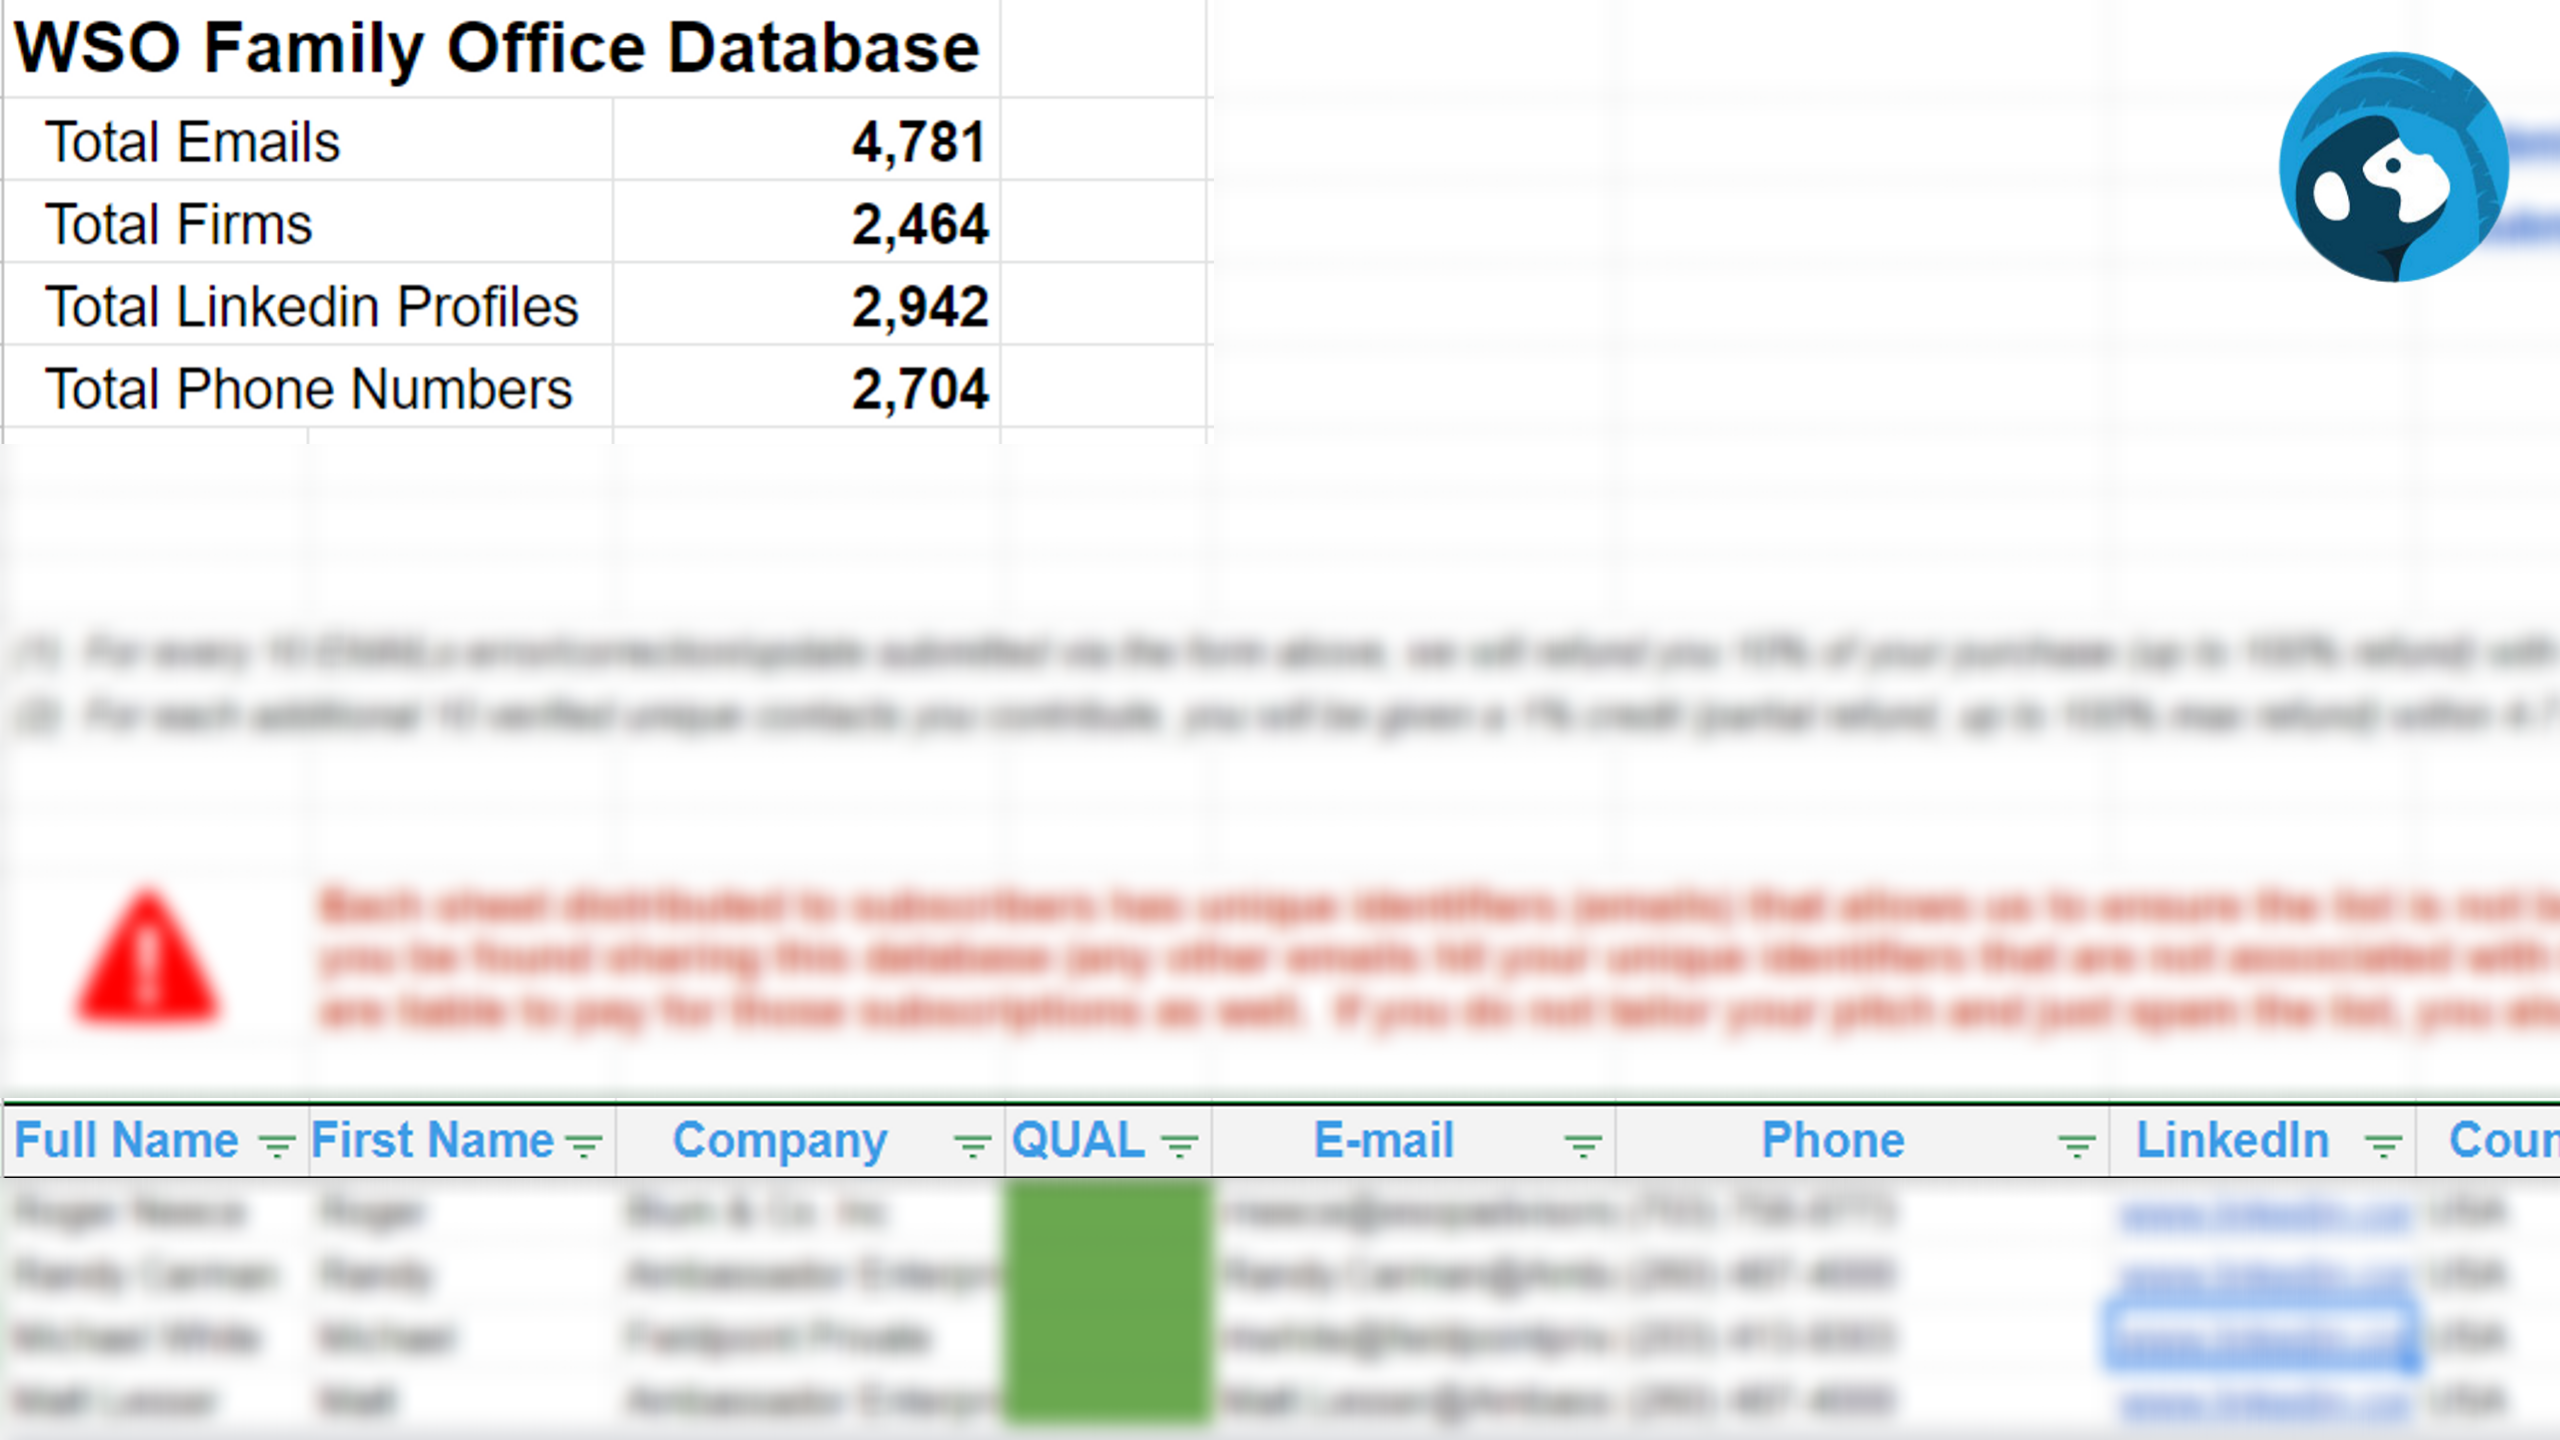The width and height of the screenshot is (2560, 1440).
Task: Select the E-mail header cell
Action: [1382, 1140]
